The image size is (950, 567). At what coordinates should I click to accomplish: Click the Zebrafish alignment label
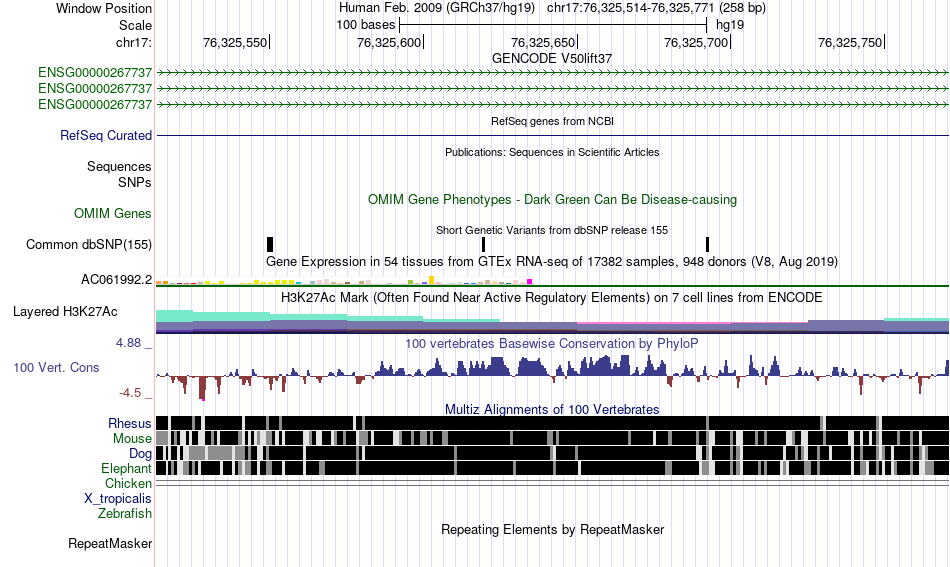click(125, 513)
